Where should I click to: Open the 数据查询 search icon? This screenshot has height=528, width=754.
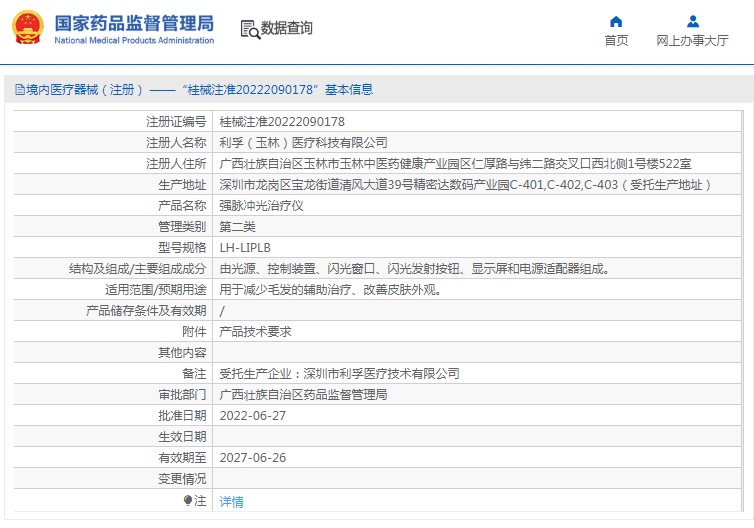[x=250, y=29]
